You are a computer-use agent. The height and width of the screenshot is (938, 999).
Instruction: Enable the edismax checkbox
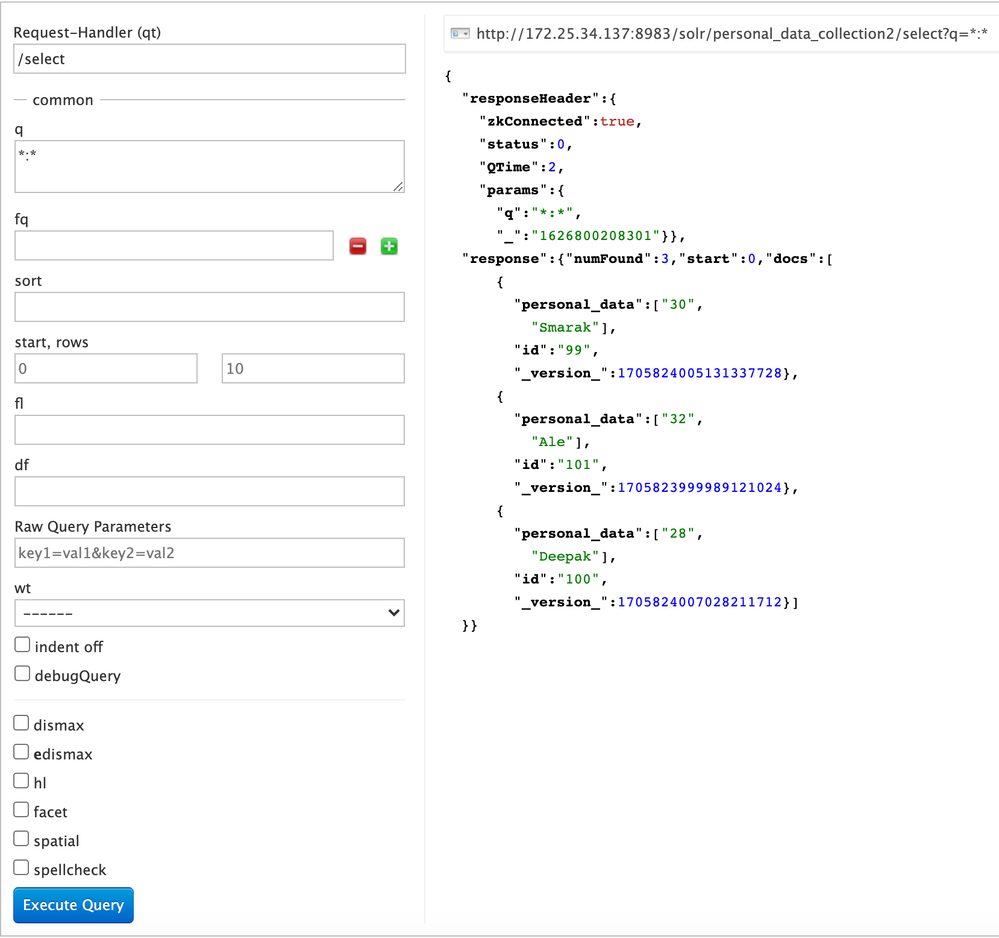click(21, 752)
